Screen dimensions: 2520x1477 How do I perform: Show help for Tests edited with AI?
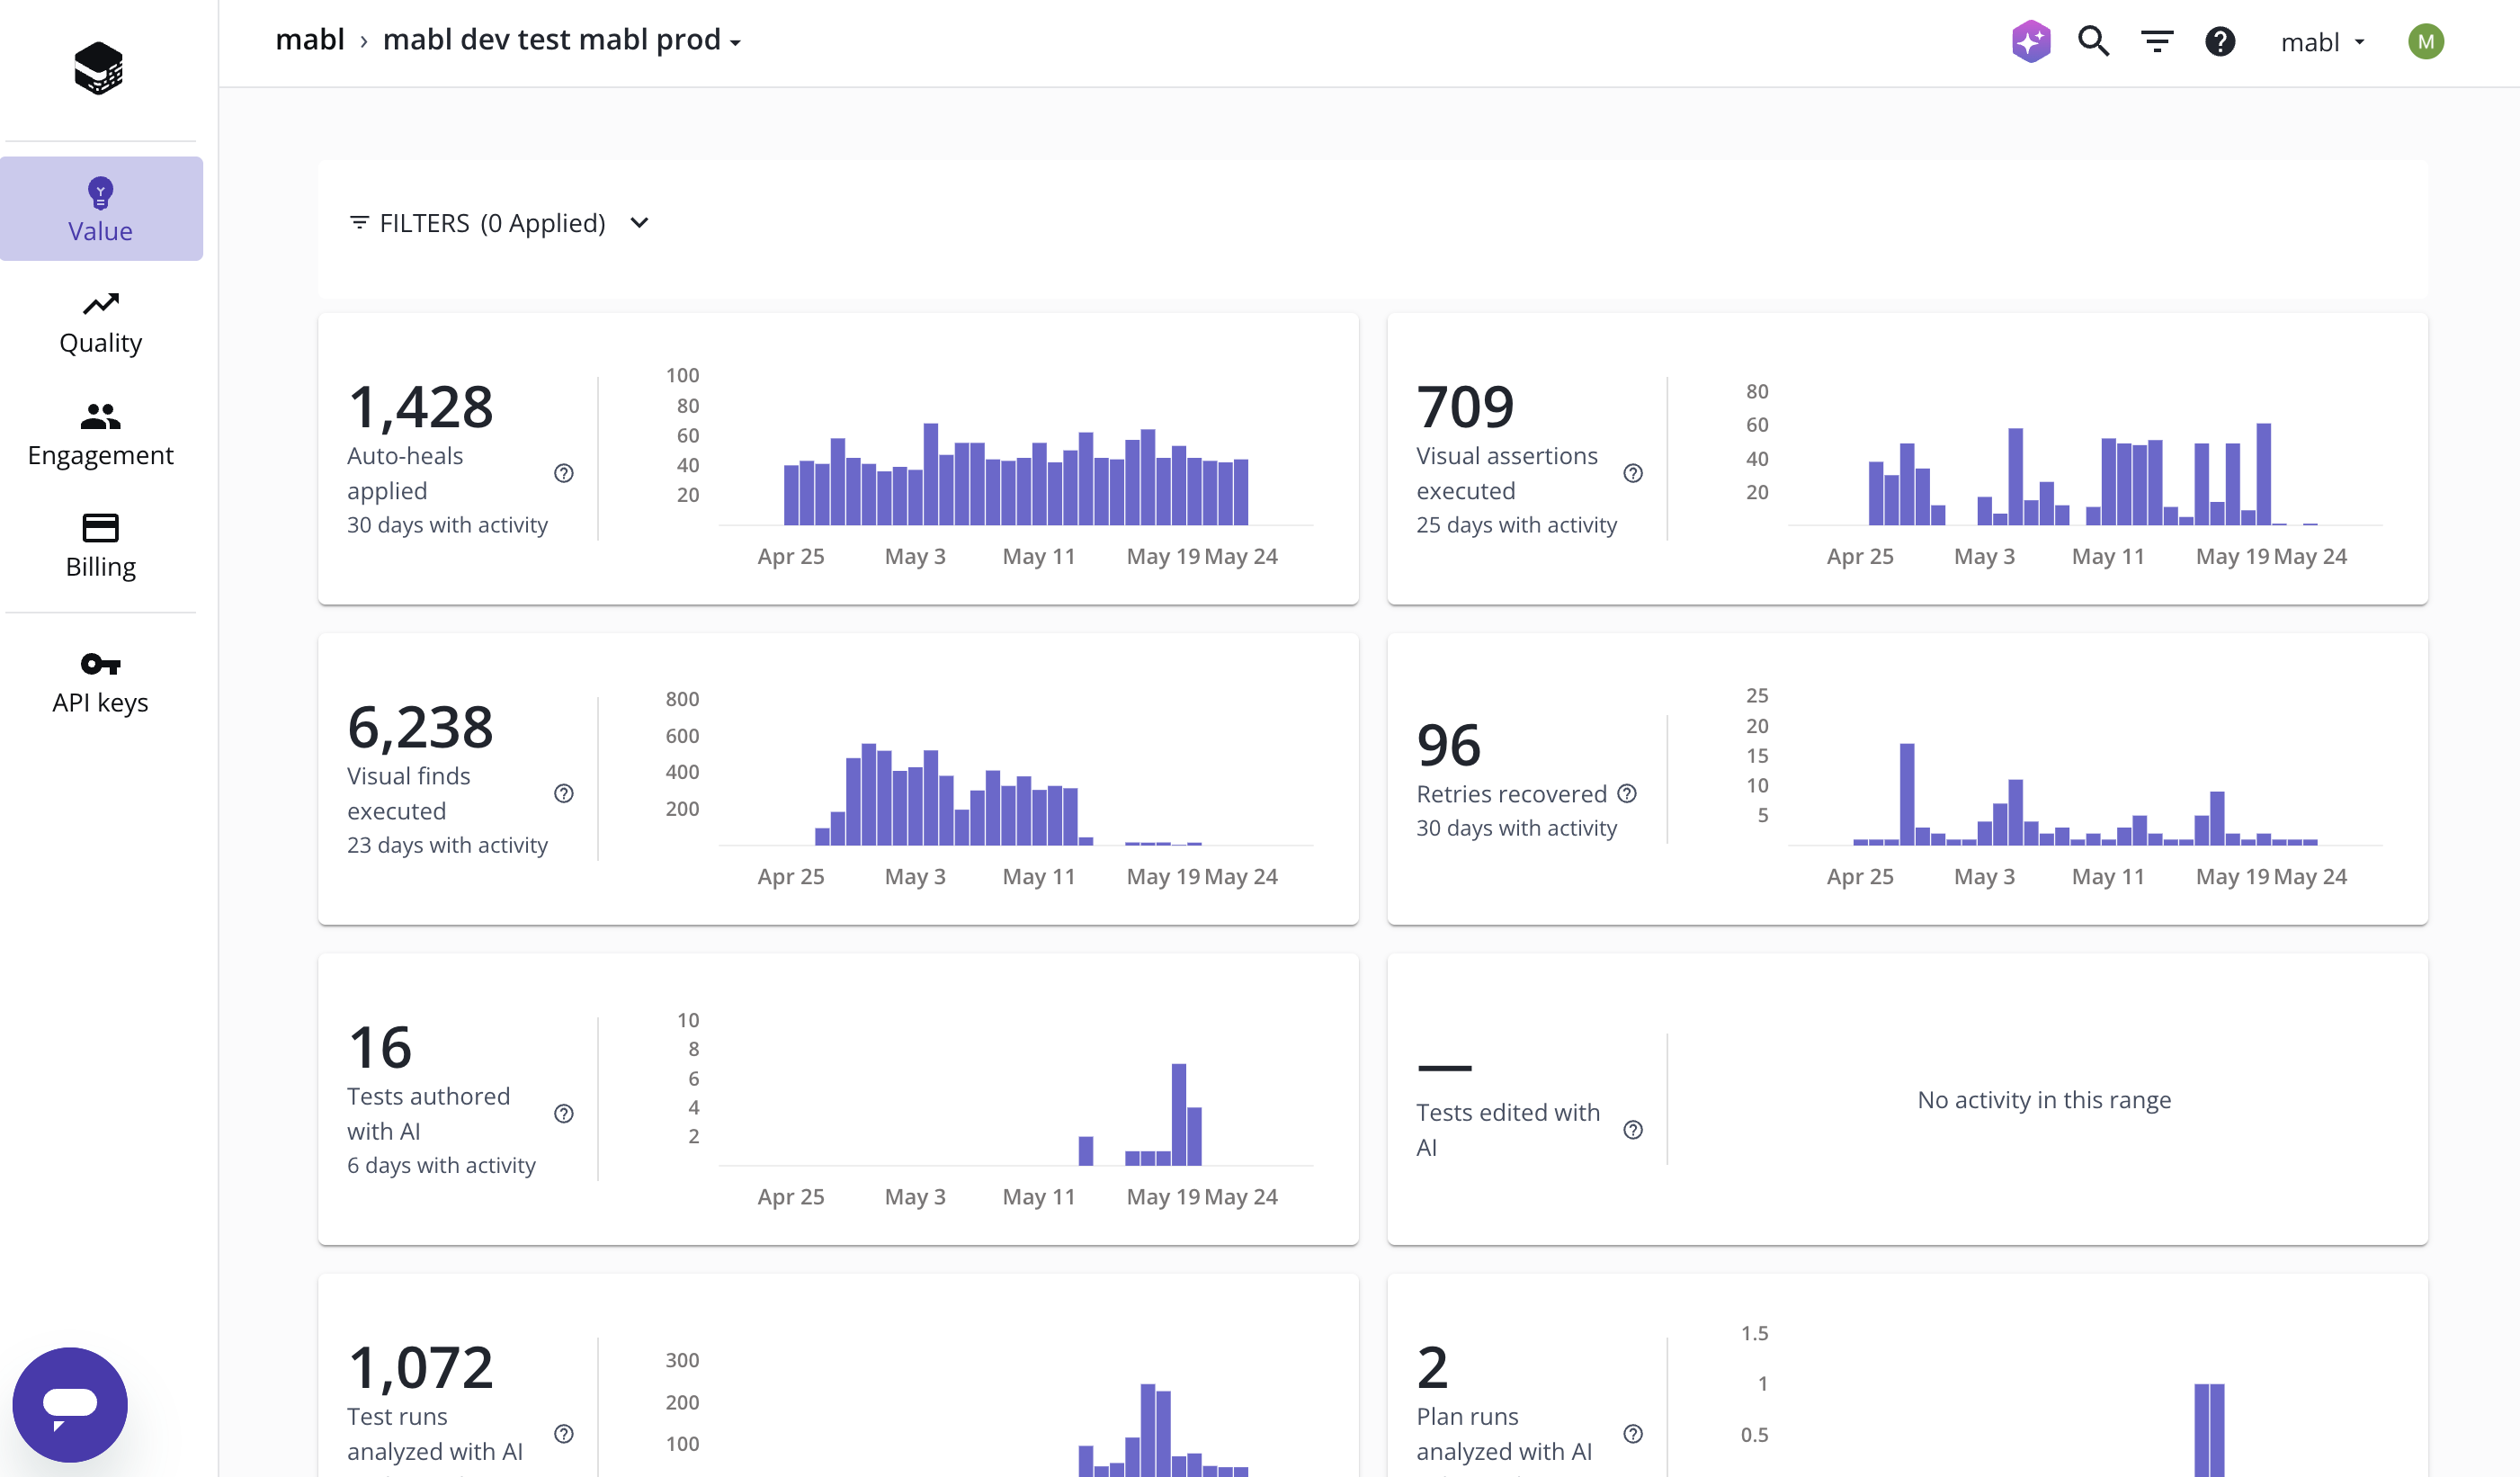coord(1633,1129)
